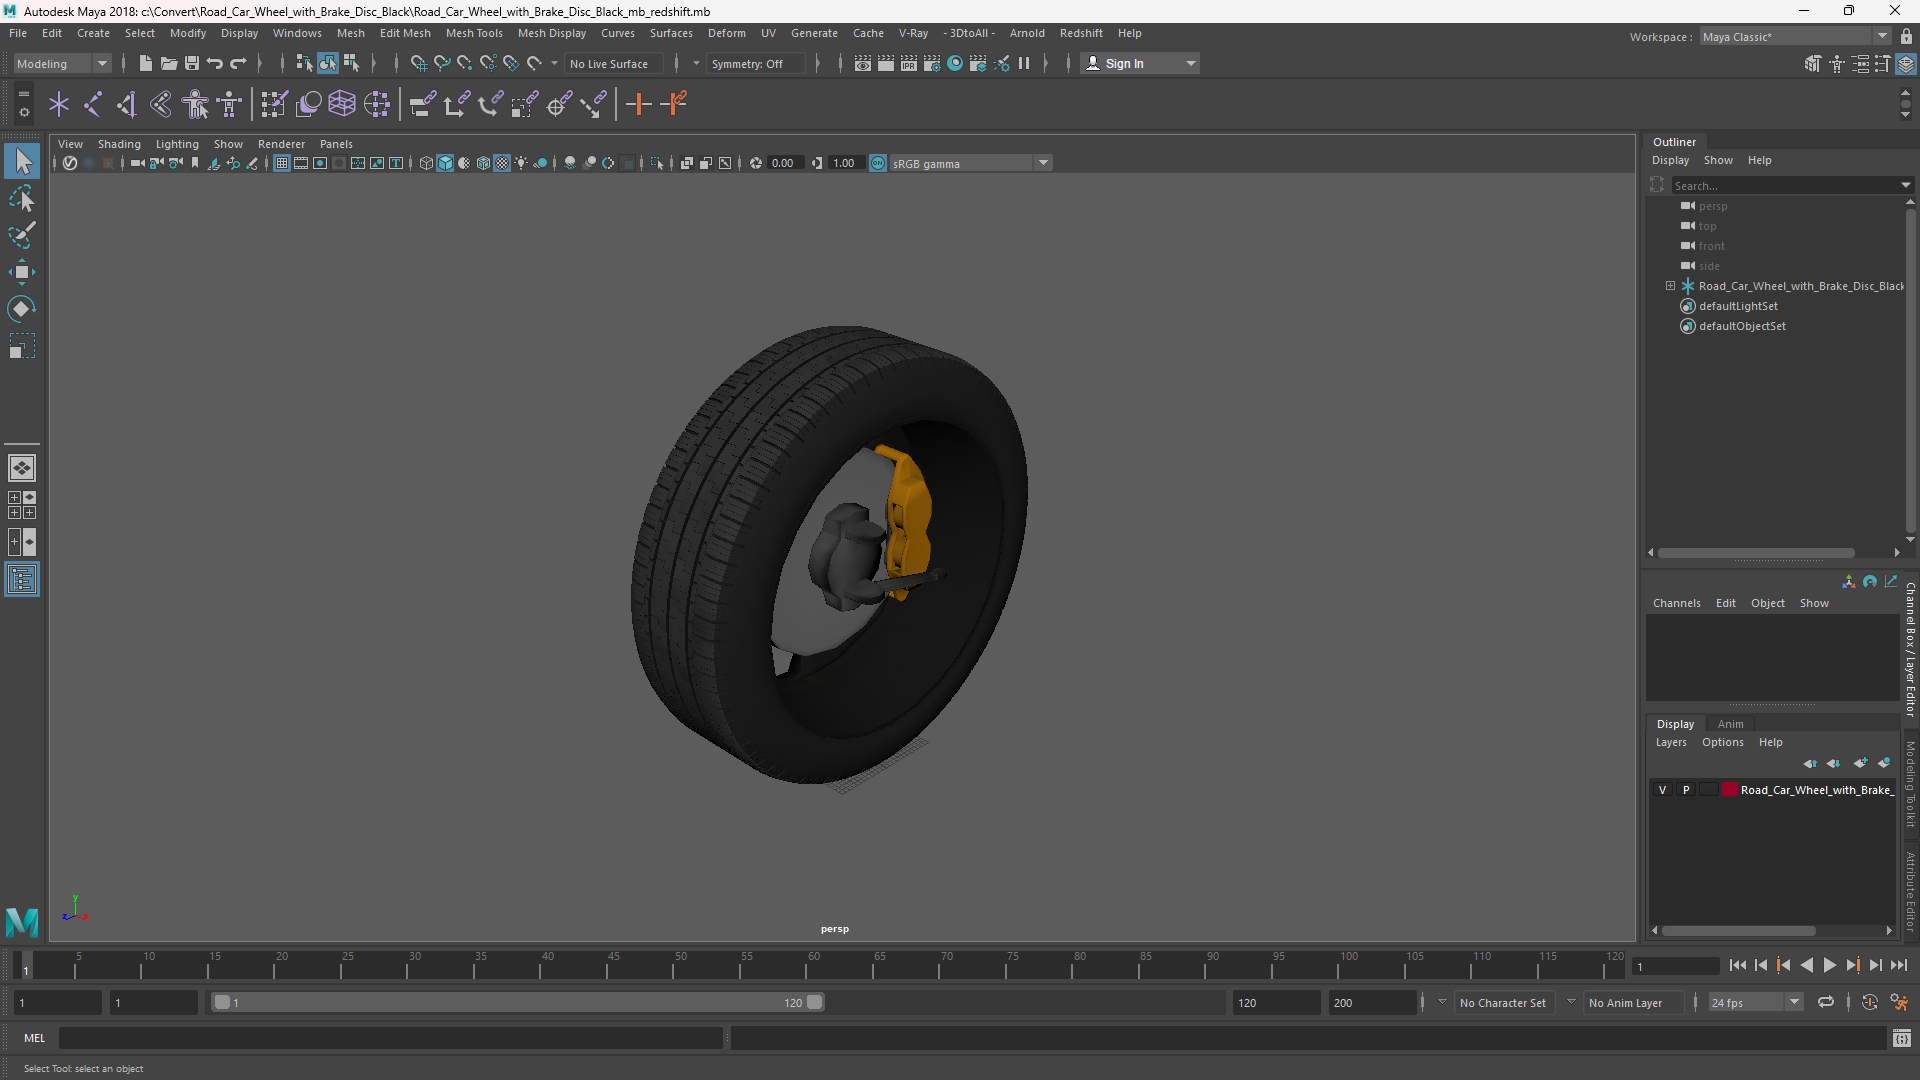1920x1080 pixels.
Task: Click the Snap to points magnet icon
Action: [x=464, y=63]
